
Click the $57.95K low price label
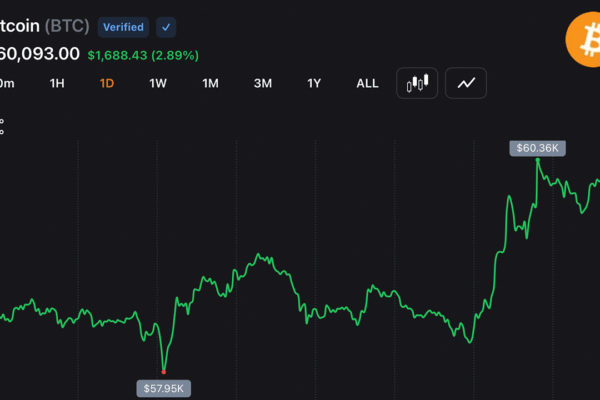tap(164, 389)
